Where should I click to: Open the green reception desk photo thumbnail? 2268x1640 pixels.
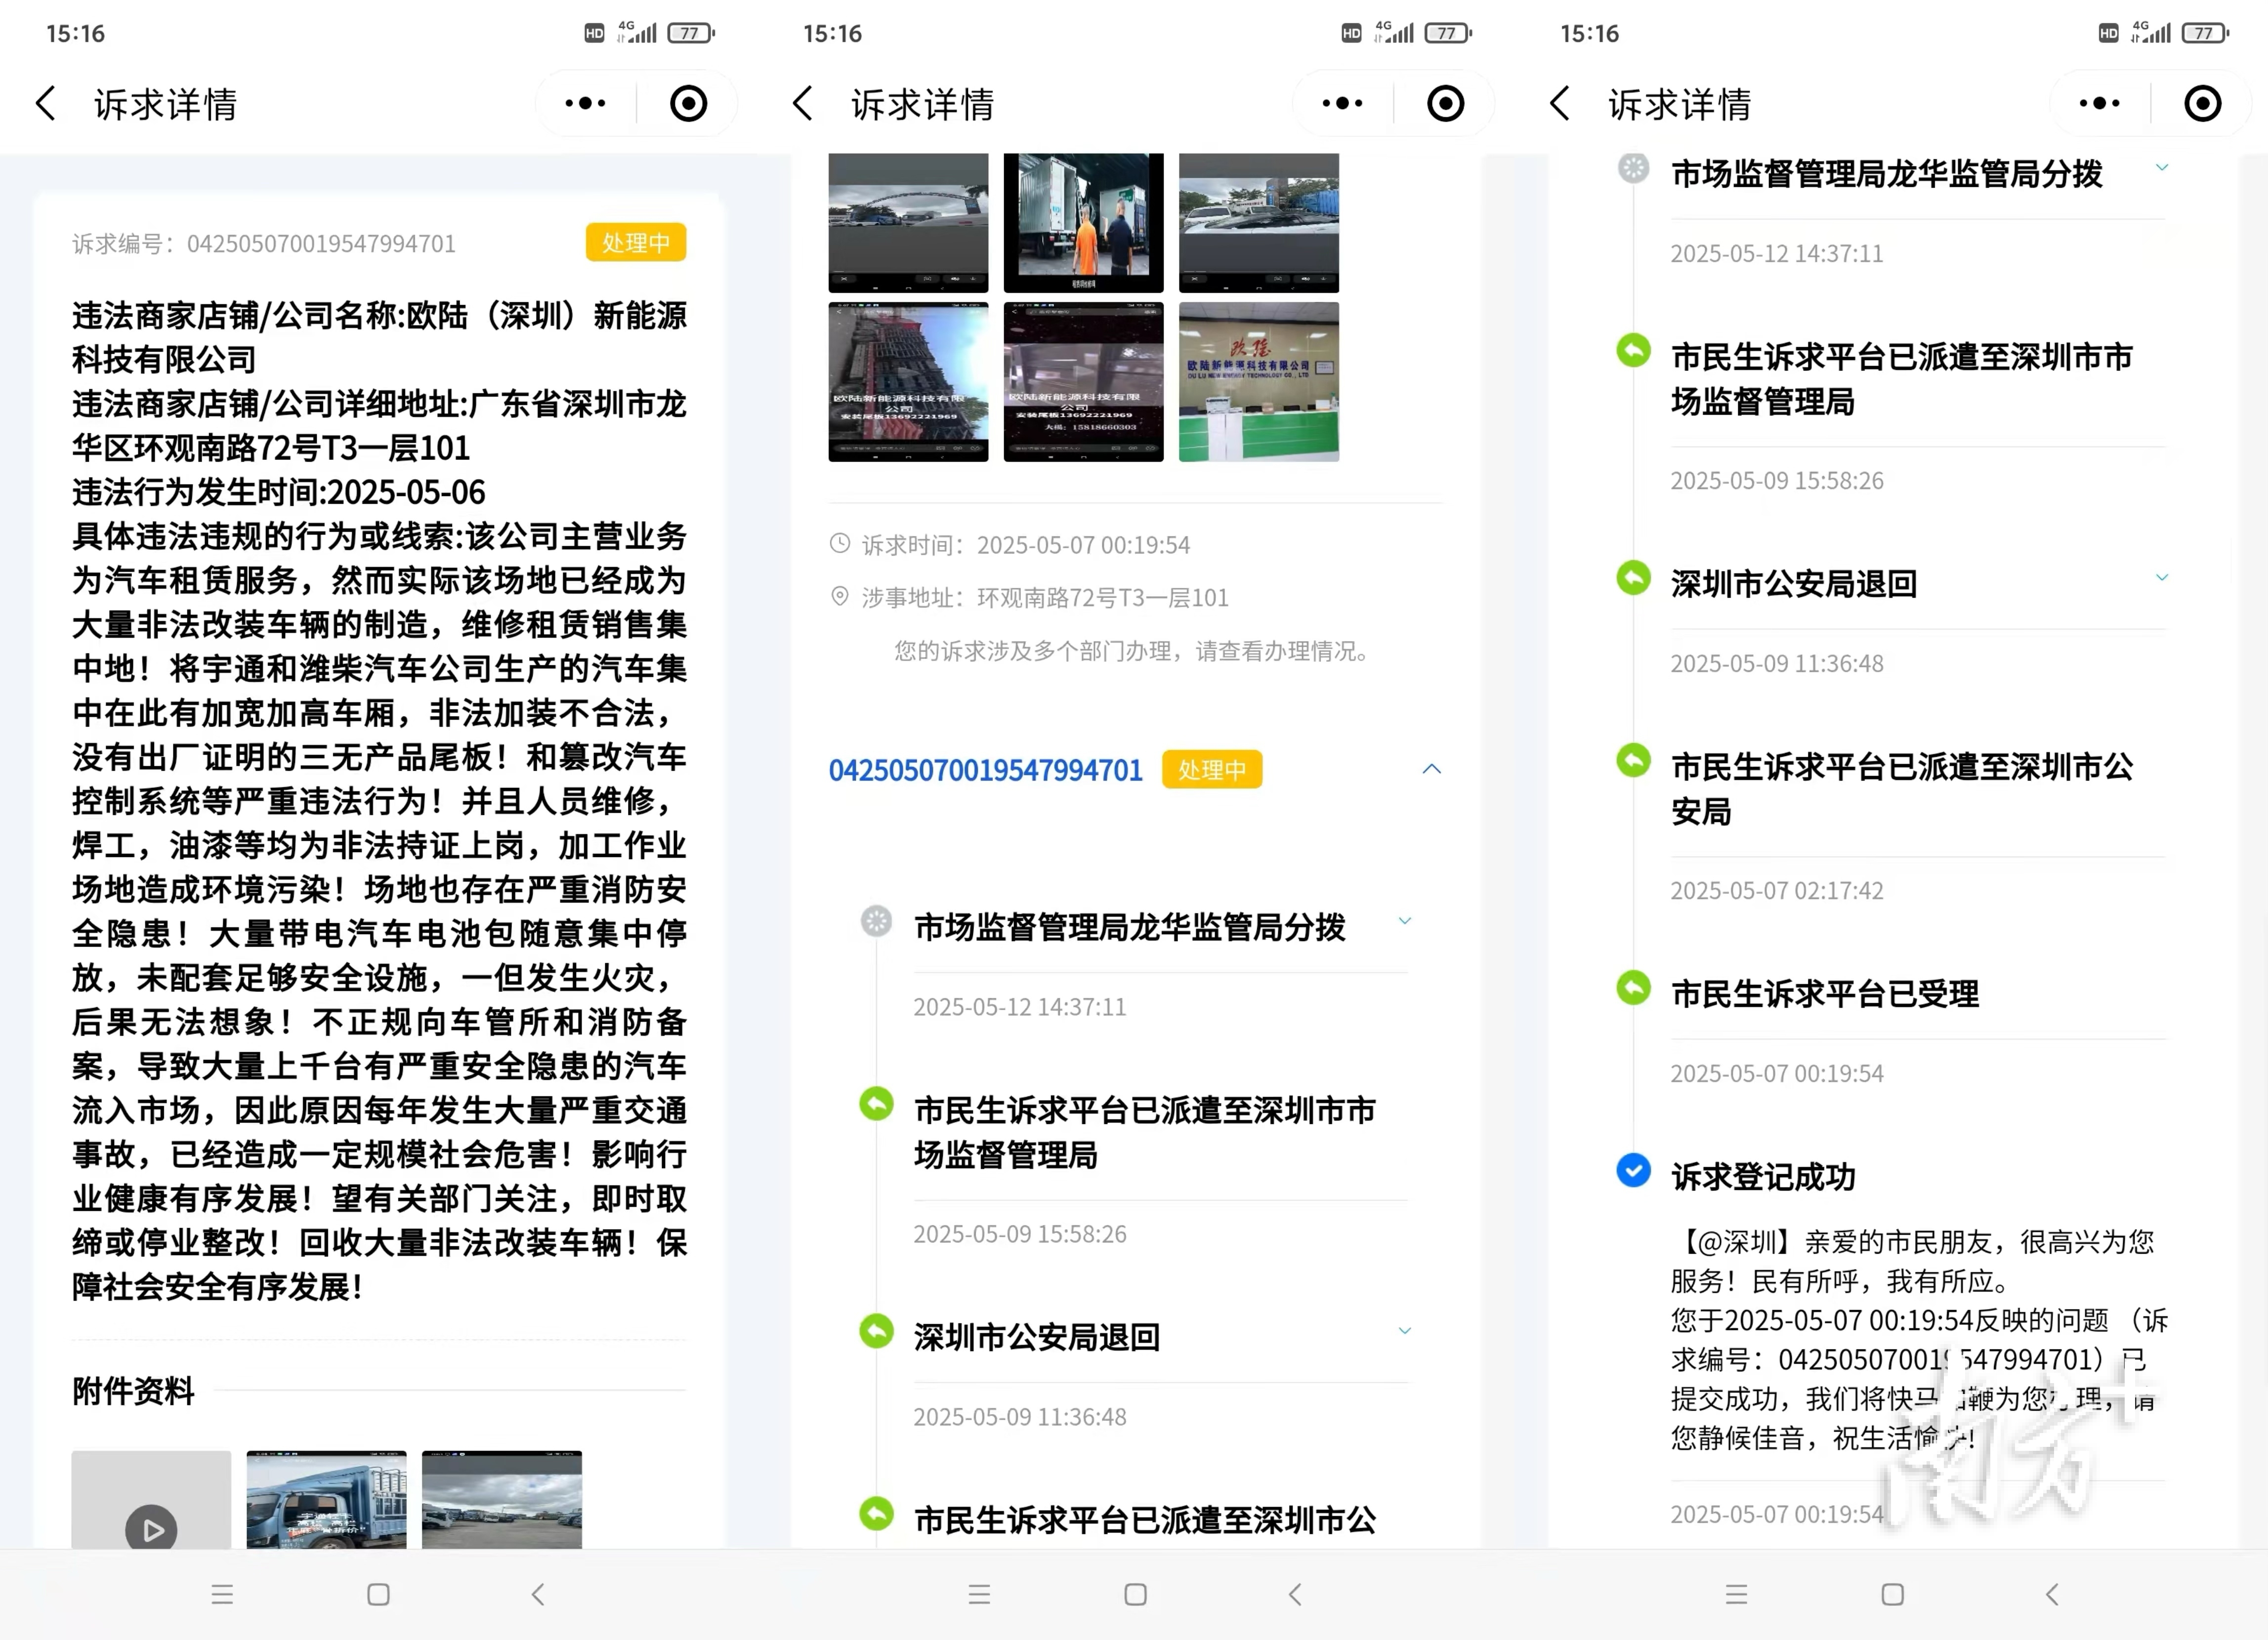point(1258,381)
